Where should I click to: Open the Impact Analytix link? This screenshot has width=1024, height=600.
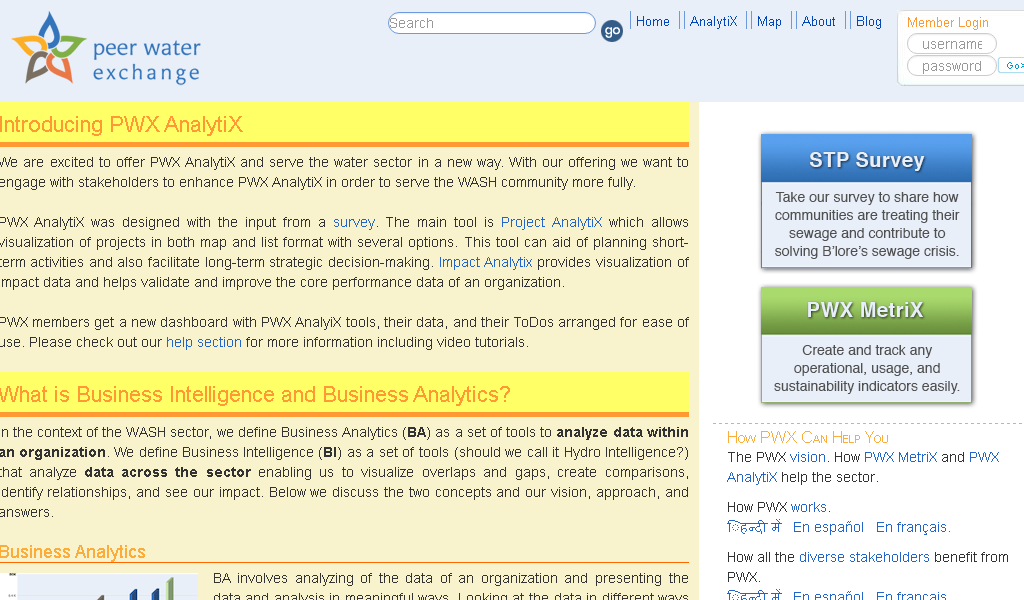click(x=485, y=262)
